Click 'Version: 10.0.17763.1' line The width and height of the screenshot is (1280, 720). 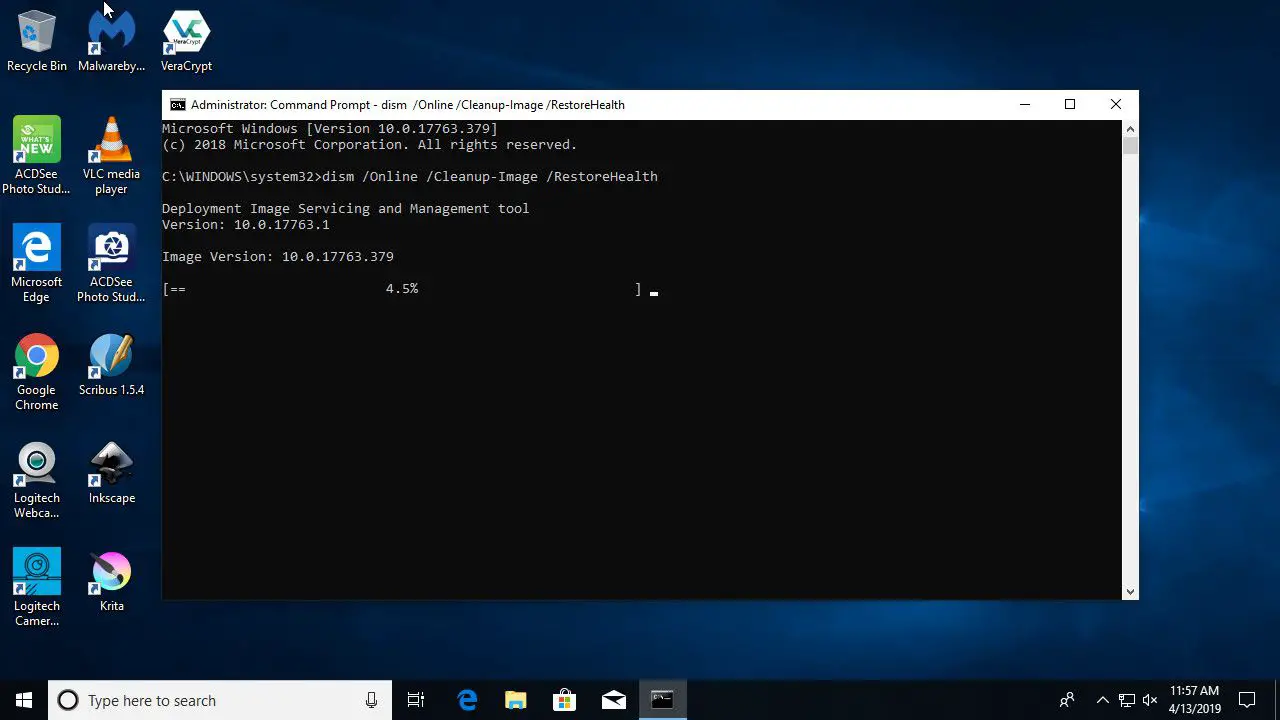(x=246, y=225)
